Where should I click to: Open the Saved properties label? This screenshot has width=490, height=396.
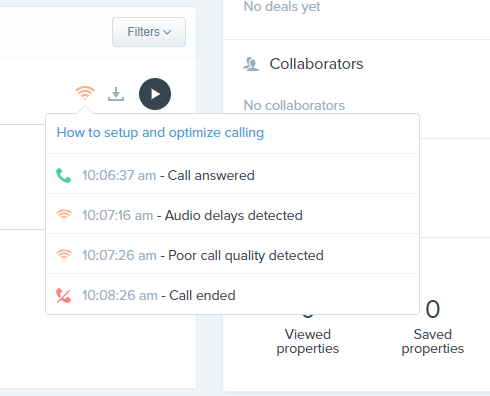point(433,341)
